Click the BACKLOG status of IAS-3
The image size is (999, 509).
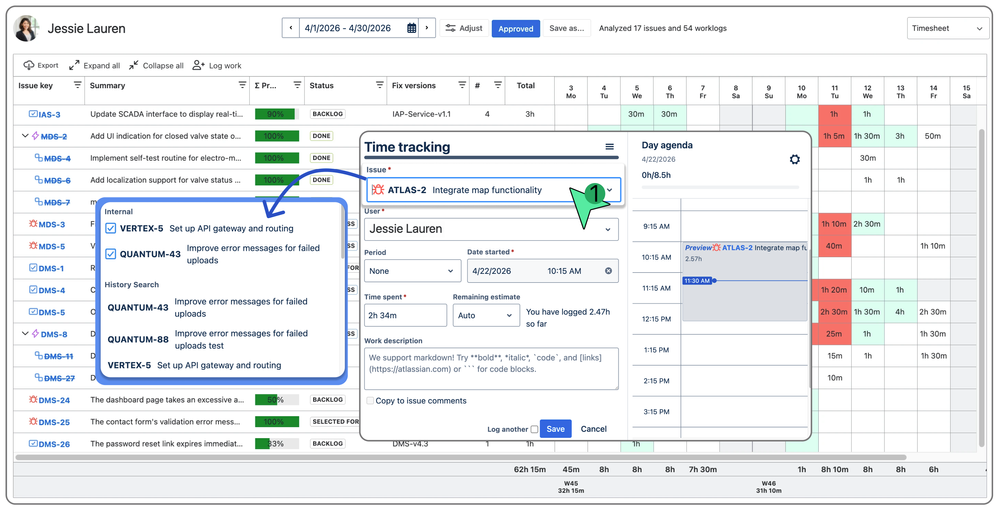pos(327,114)
